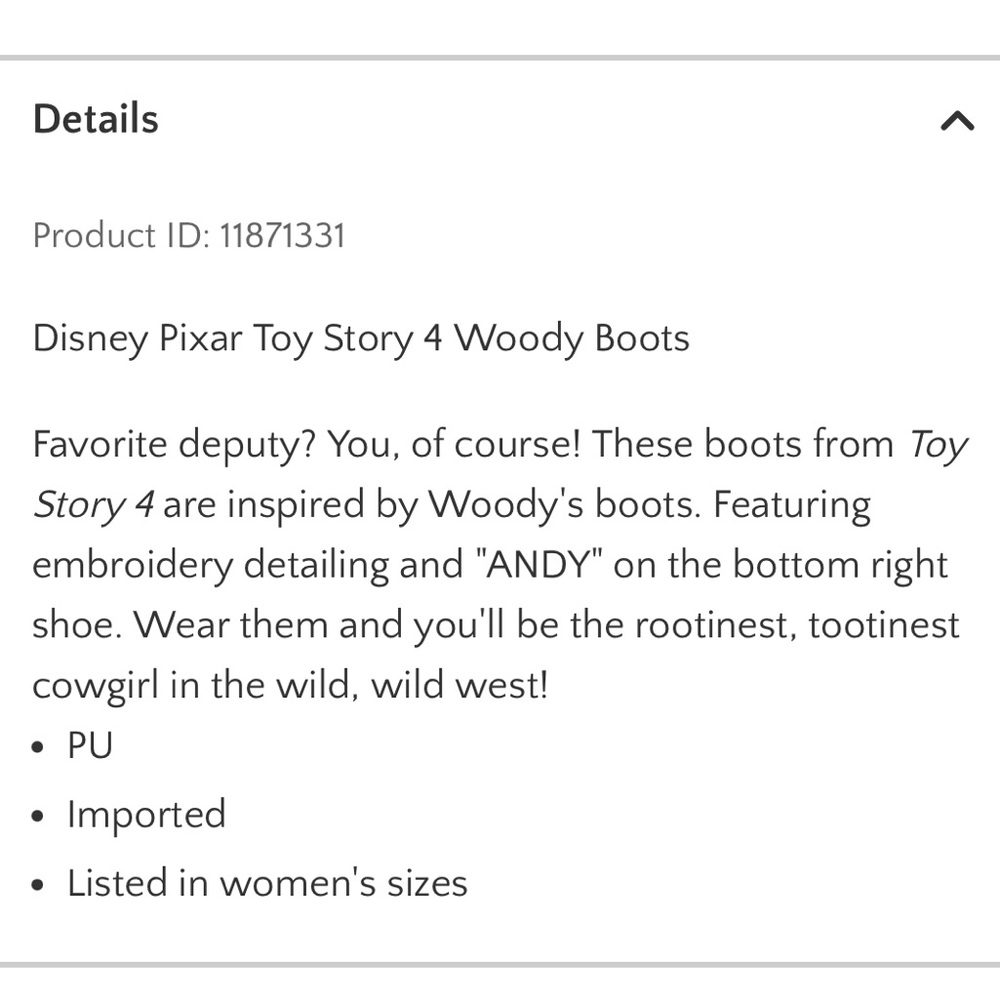Click the bullet point beside Imported

39,816
